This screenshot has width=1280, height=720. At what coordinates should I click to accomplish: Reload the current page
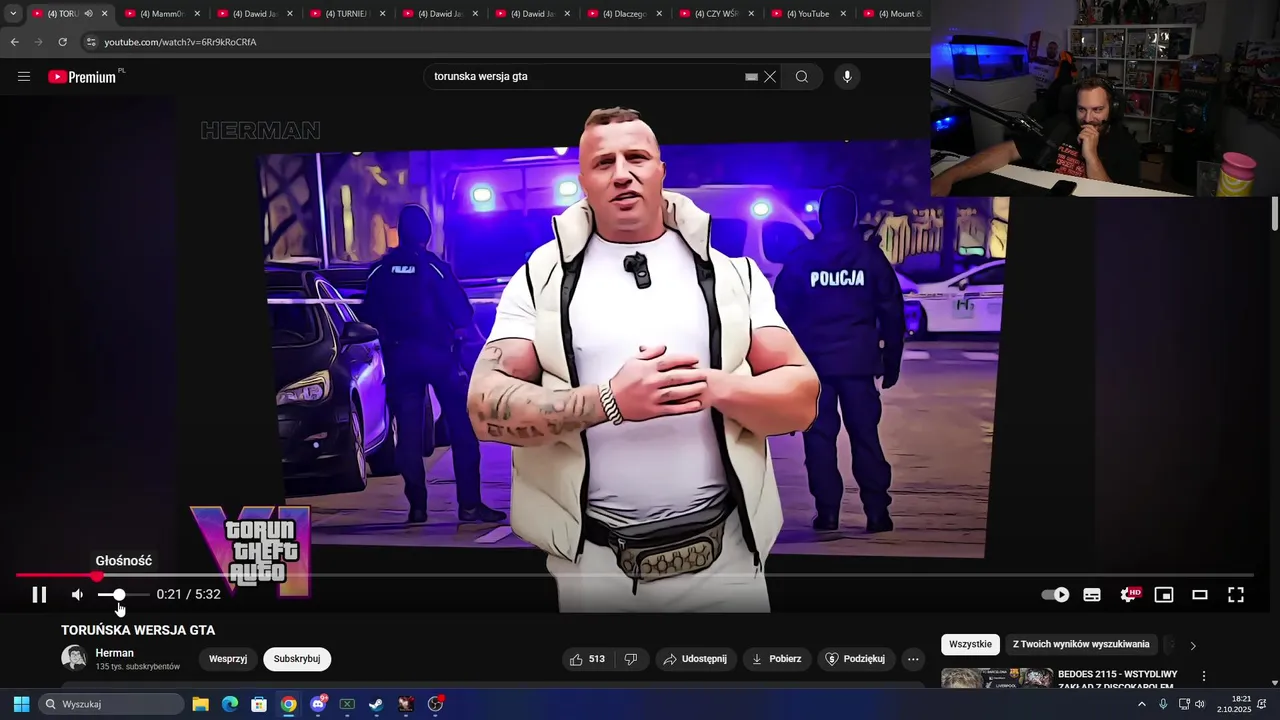62,42
